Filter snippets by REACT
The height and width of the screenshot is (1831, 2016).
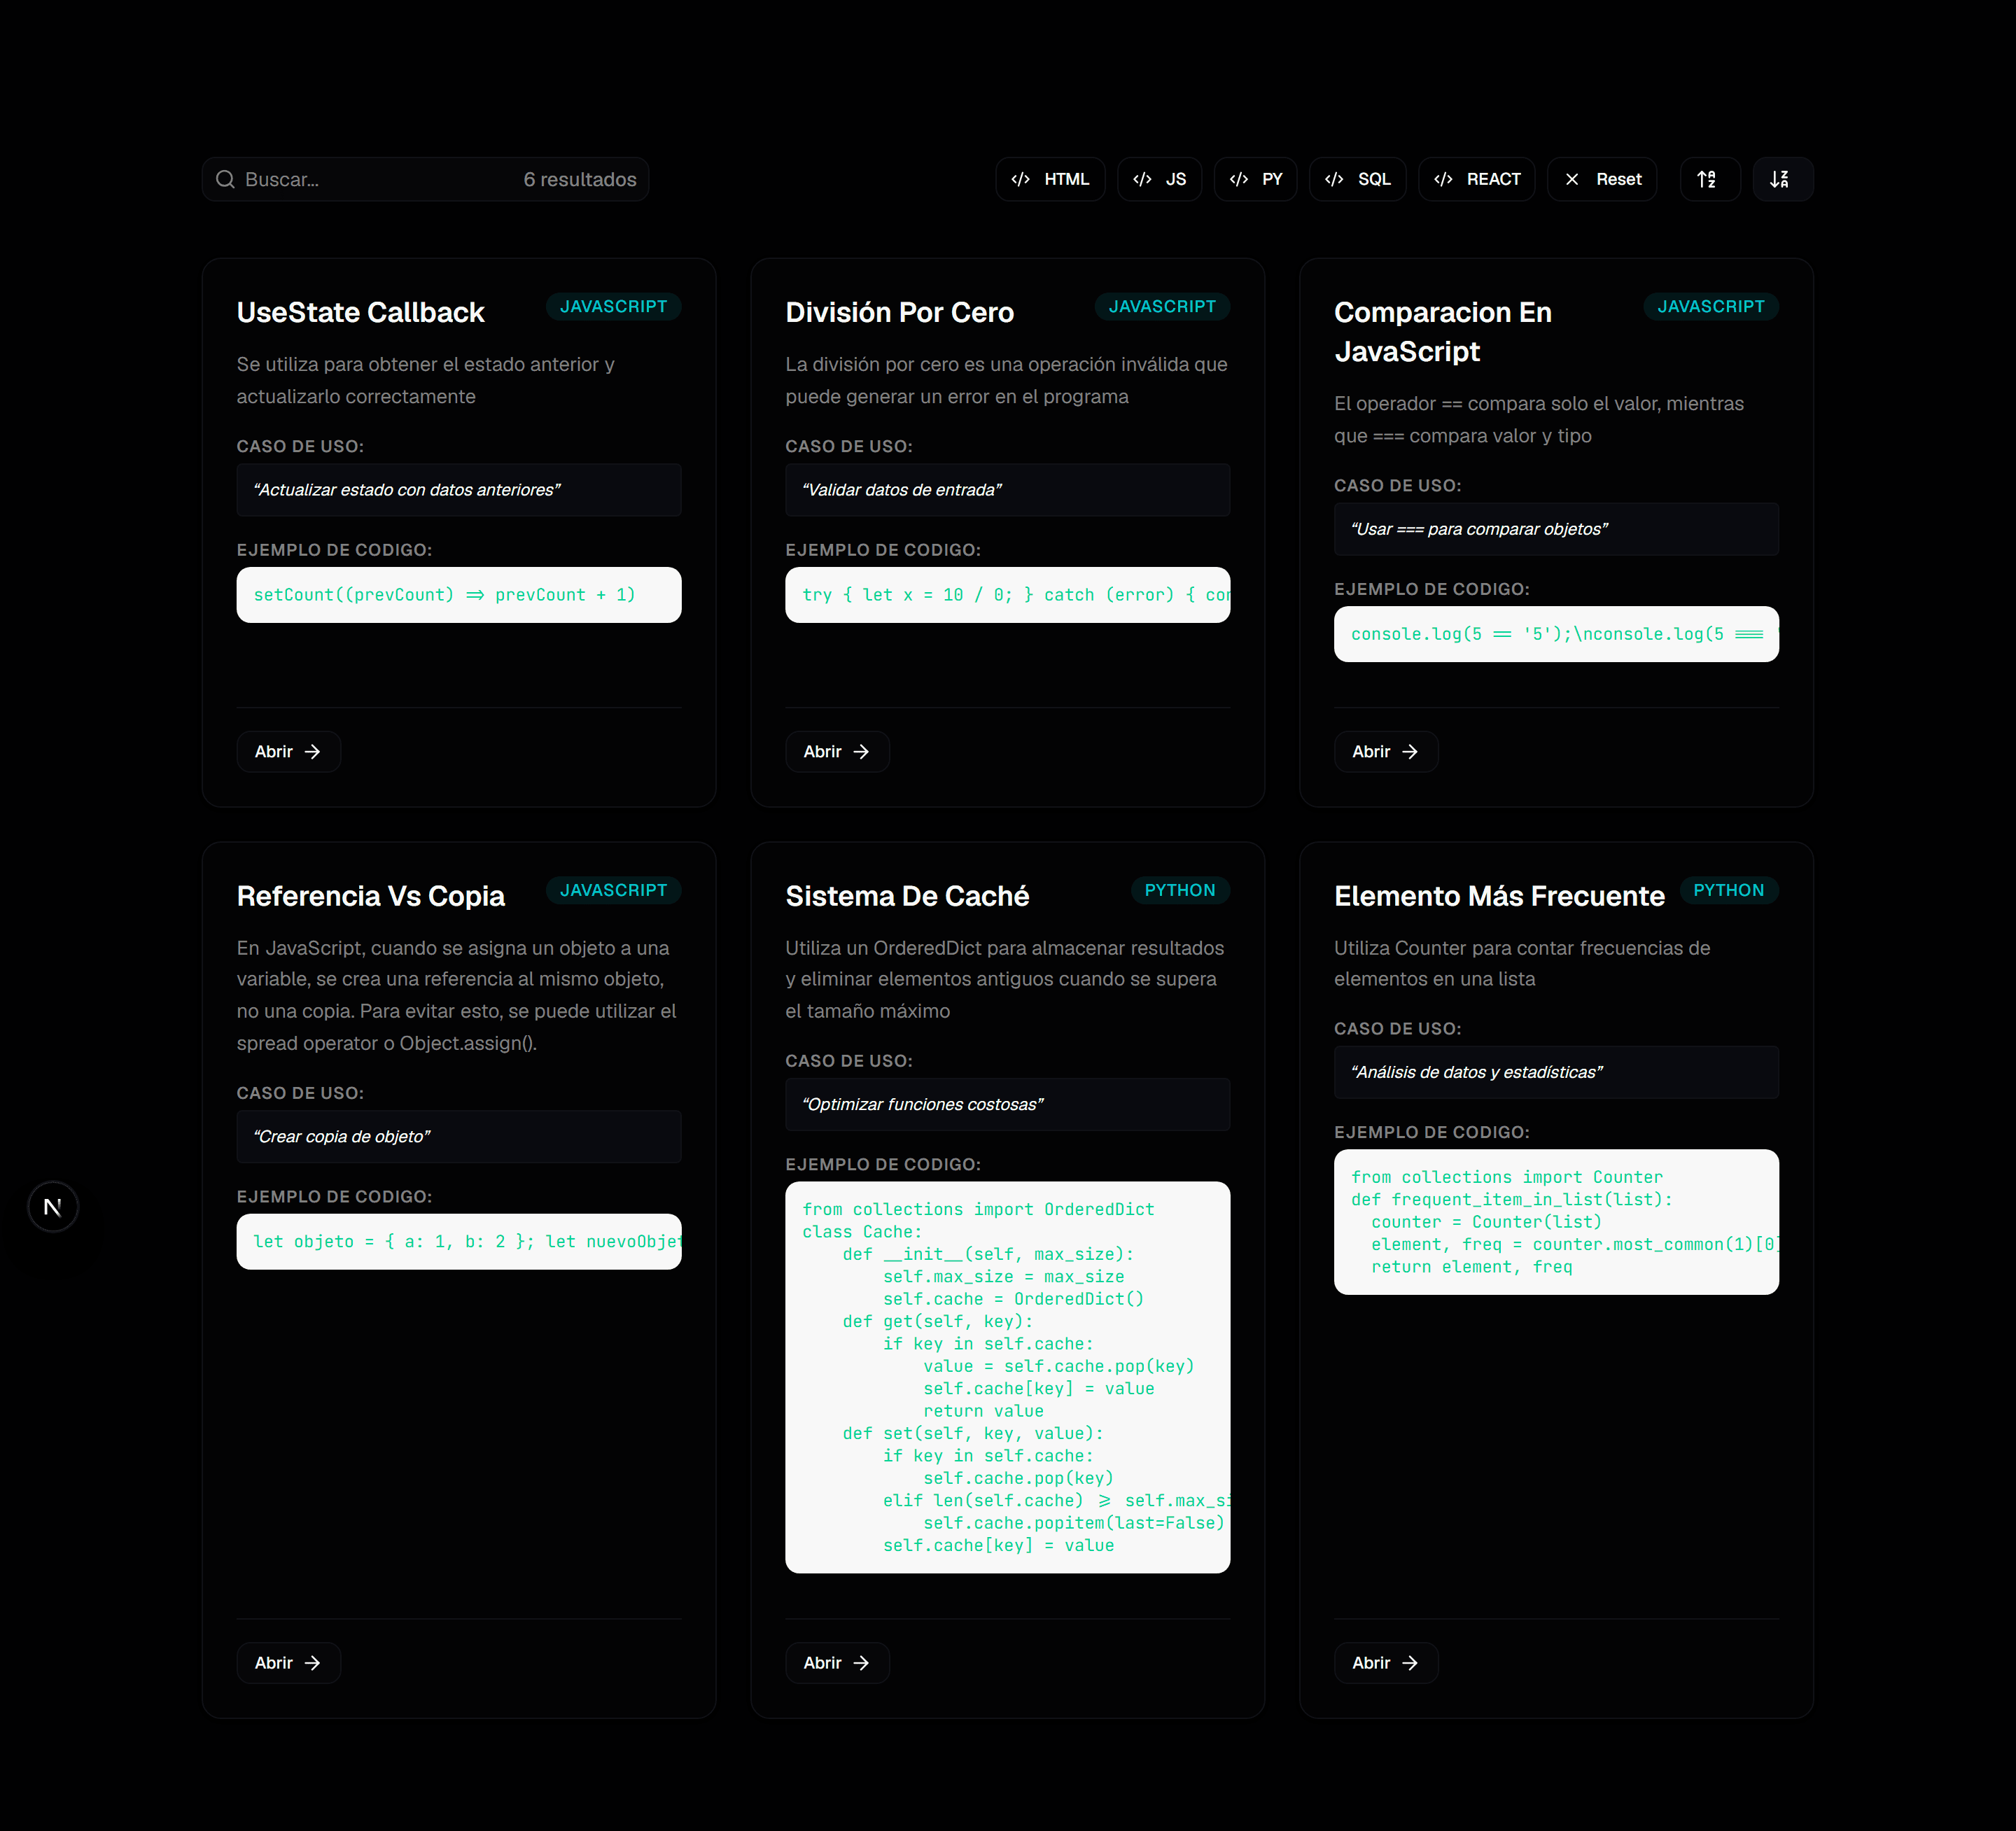(1476, 179)
